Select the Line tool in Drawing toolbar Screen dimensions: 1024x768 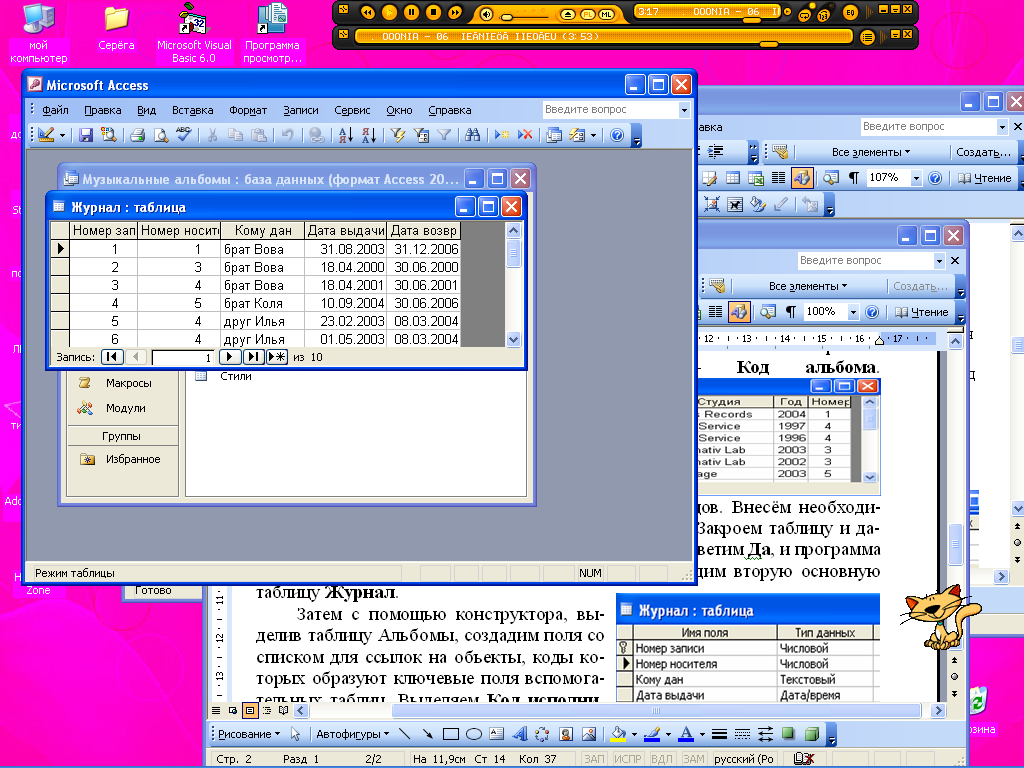click(x=404, y=734)
